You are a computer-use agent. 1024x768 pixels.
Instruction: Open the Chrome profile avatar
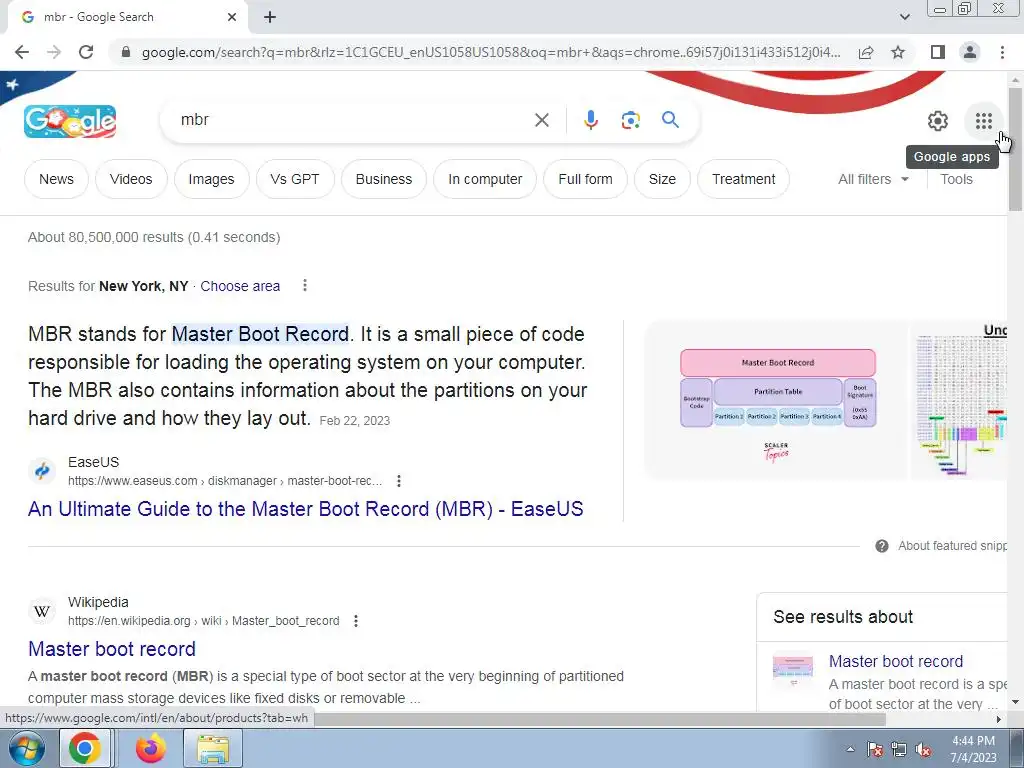coord(970,52)
